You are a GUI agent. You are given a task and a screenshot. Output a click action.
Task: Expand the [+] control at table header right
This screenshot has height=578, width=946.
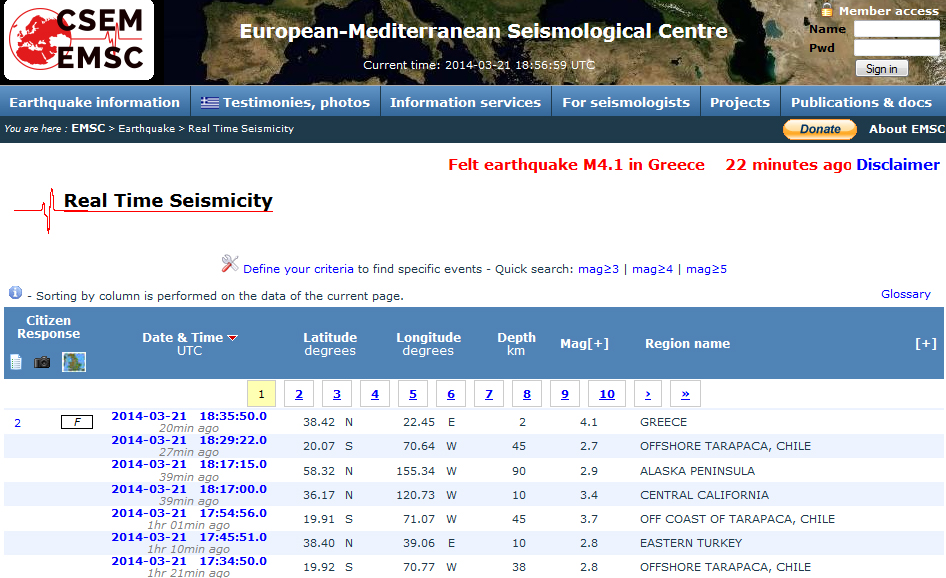pos(926,344)
